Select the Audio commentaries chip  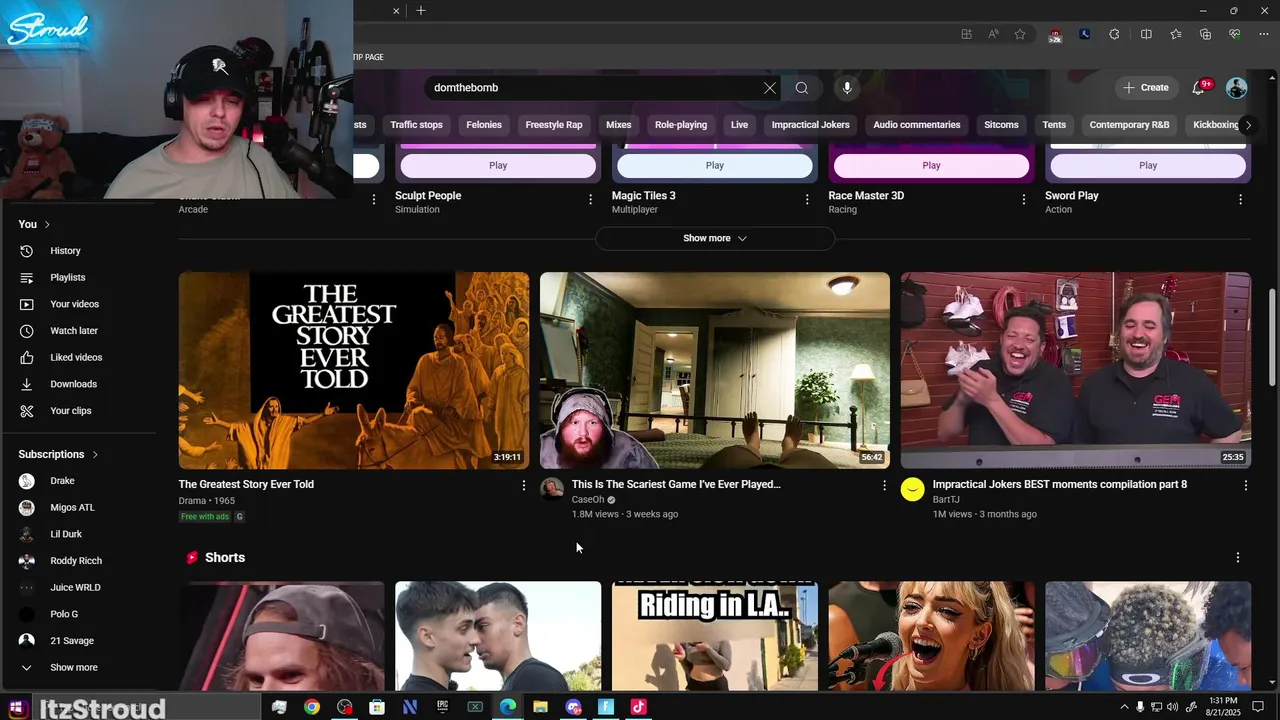(x=917, y=125)
